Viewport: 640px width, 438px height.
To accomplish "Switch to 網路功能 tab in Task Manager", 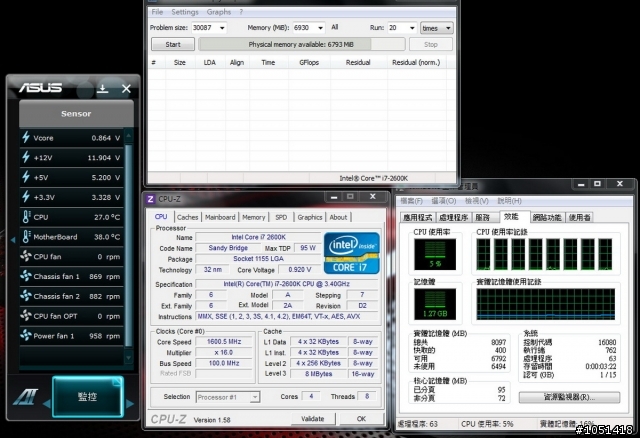I will [x=547, y=218].
